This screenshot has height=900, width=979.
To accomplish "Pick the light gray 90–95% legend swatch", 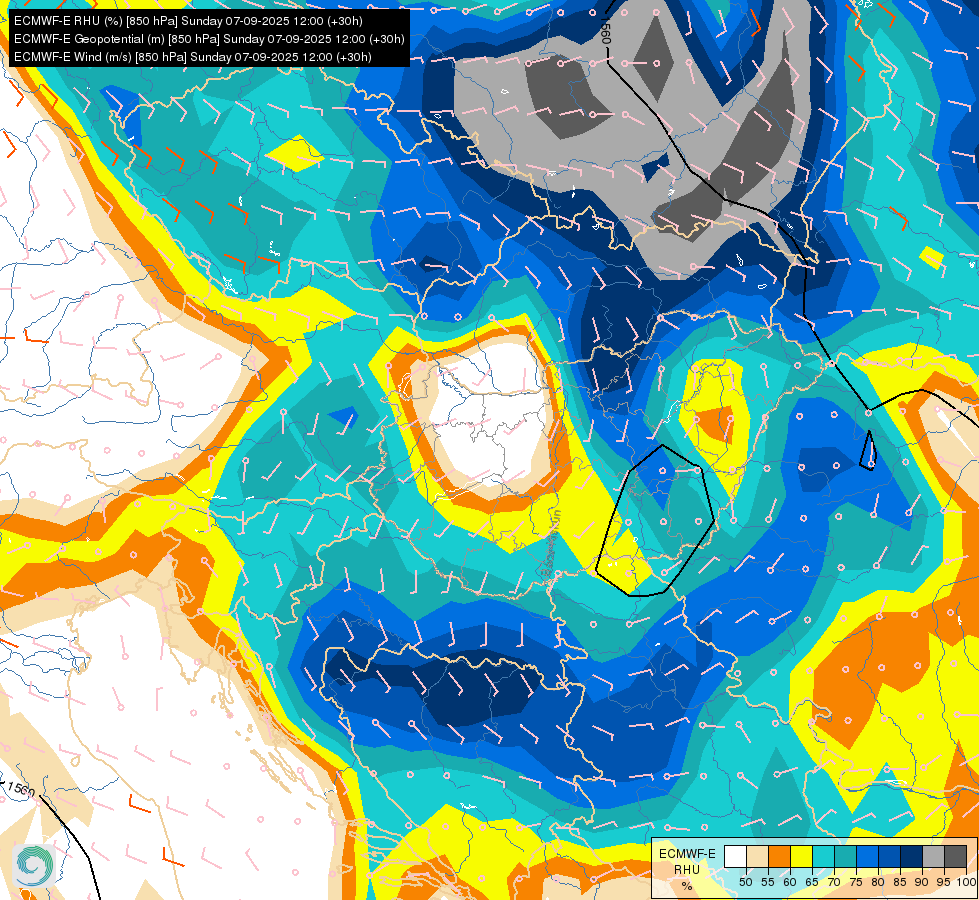I will (934, 856).
